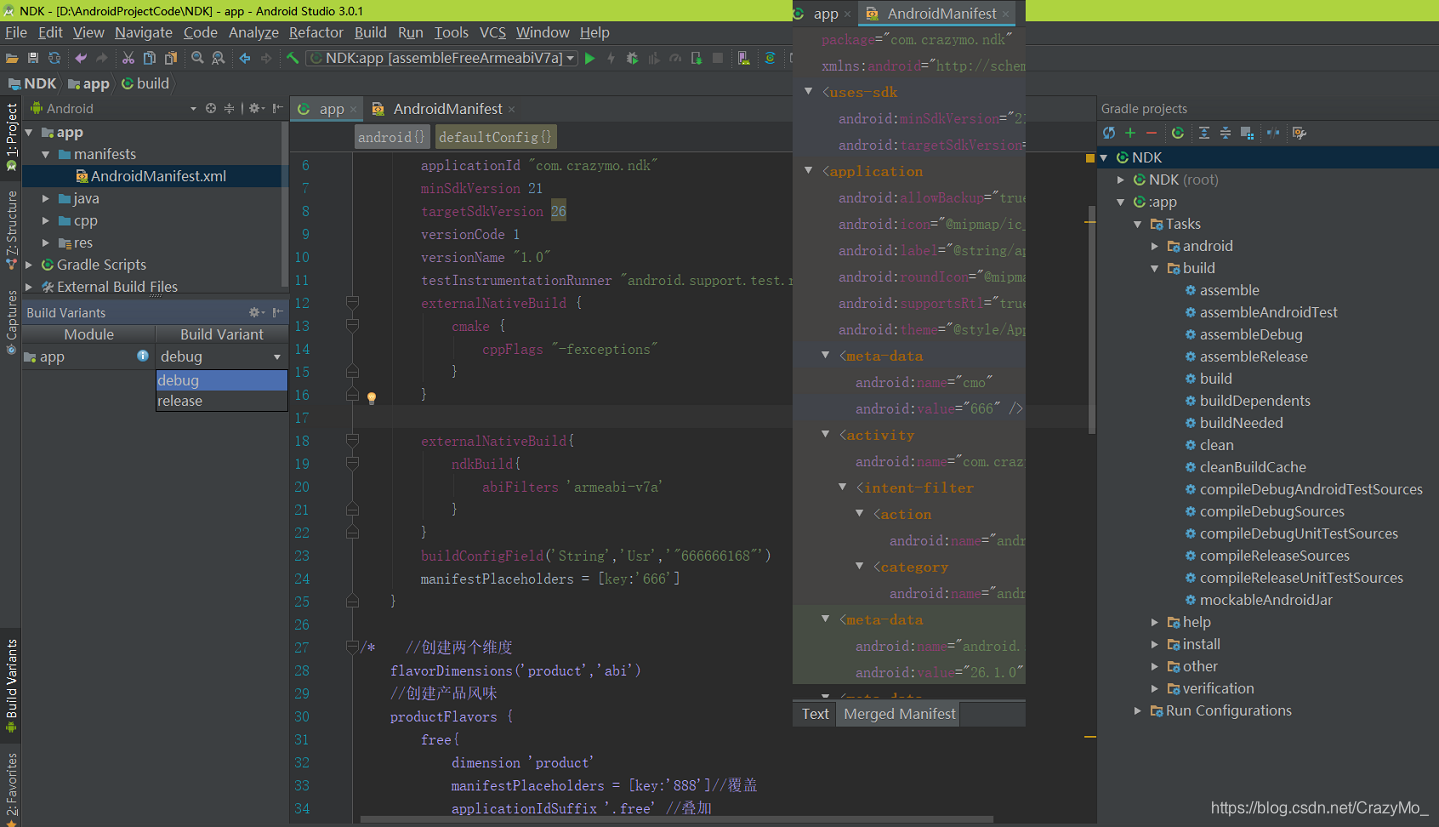Viewport: 1439px width, 827px height.
Task: Click red minus Detach Gradle project
Action: point(1151,132)
